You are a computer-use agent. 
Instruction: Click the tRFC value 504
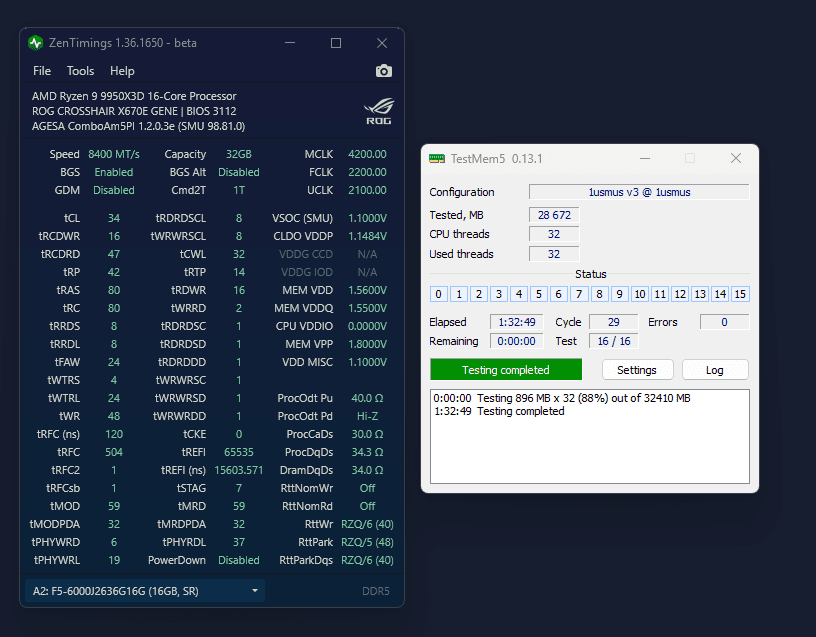114,452
